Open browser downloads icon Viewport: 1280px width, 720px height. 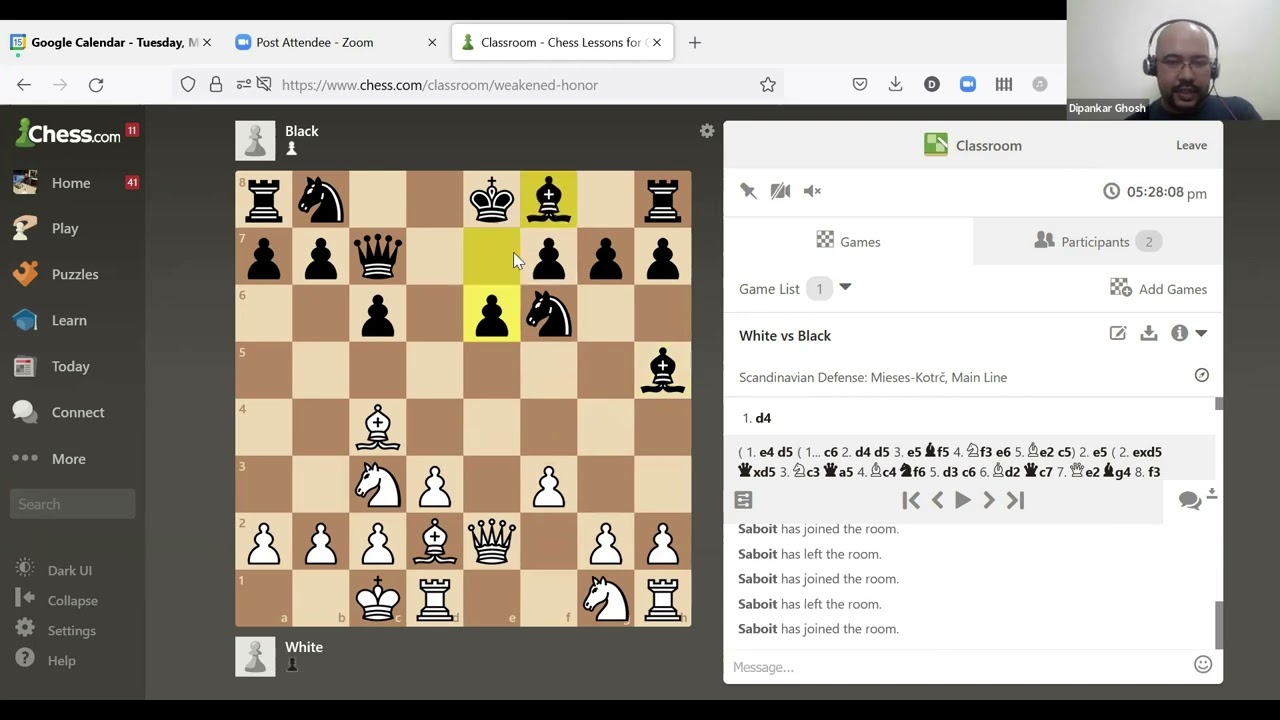coord(896,85)
